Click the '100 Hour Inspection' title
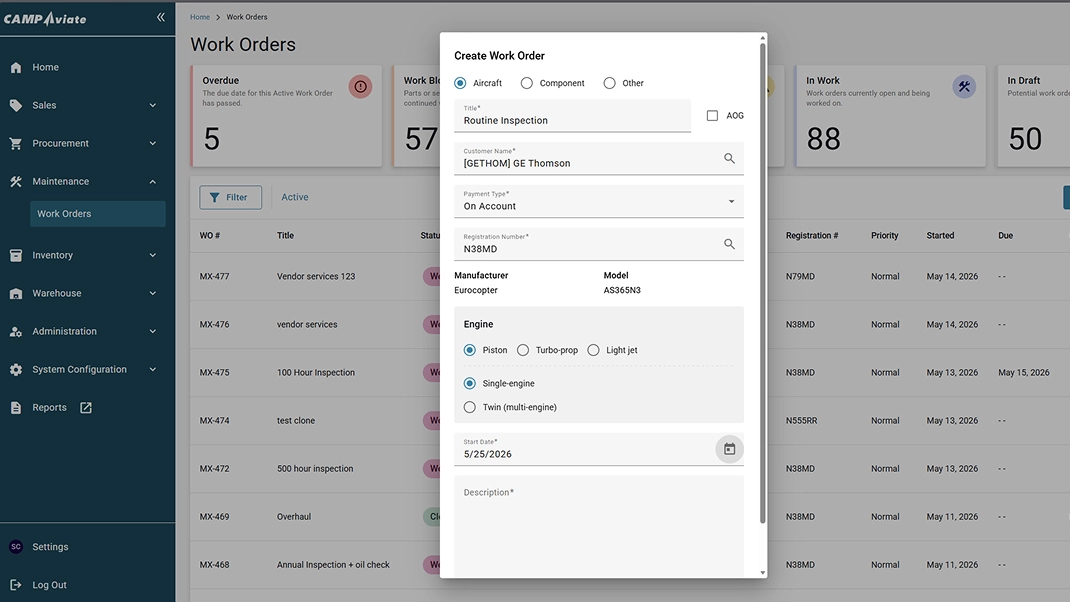 [x=316, y=373]
